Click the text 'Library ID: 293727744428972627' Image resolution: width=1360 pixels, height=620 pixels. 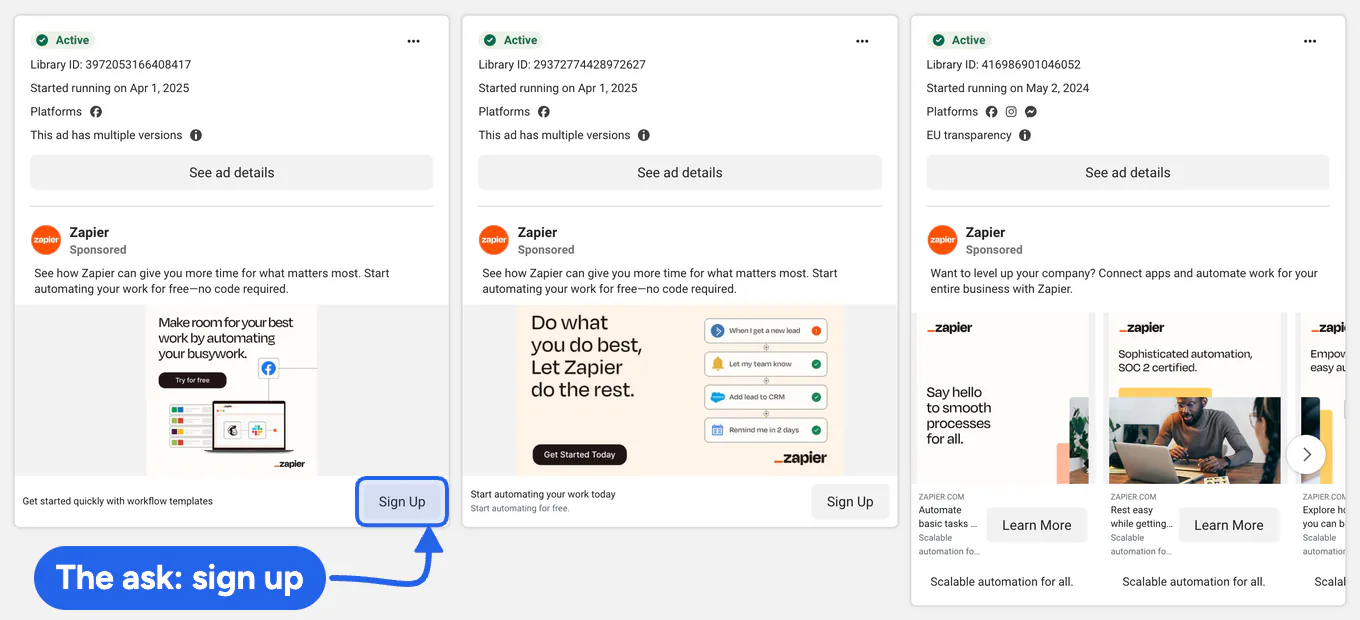click(562, 64)
